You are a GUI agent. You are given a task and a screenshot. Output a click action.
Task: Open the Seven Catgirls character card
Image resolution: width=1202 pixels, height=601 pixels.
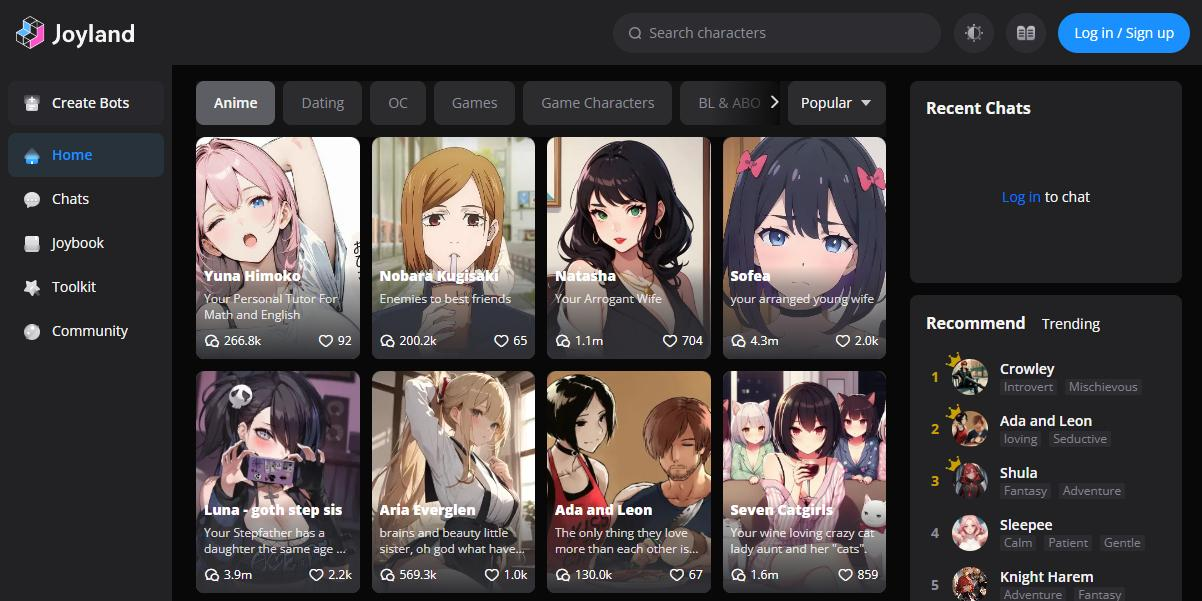click(805, 482)
